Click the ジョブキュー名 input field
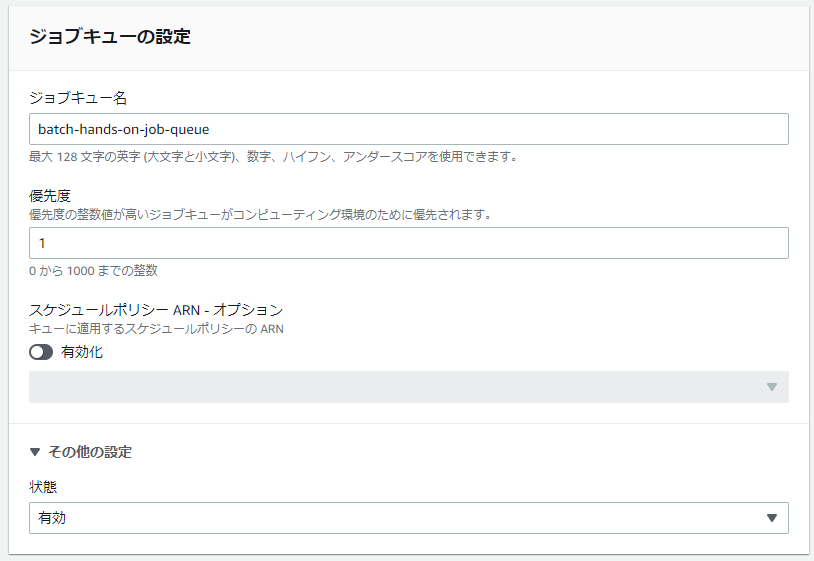The height and width of the screenshot is (561, 814). click(x=409, y=129)
